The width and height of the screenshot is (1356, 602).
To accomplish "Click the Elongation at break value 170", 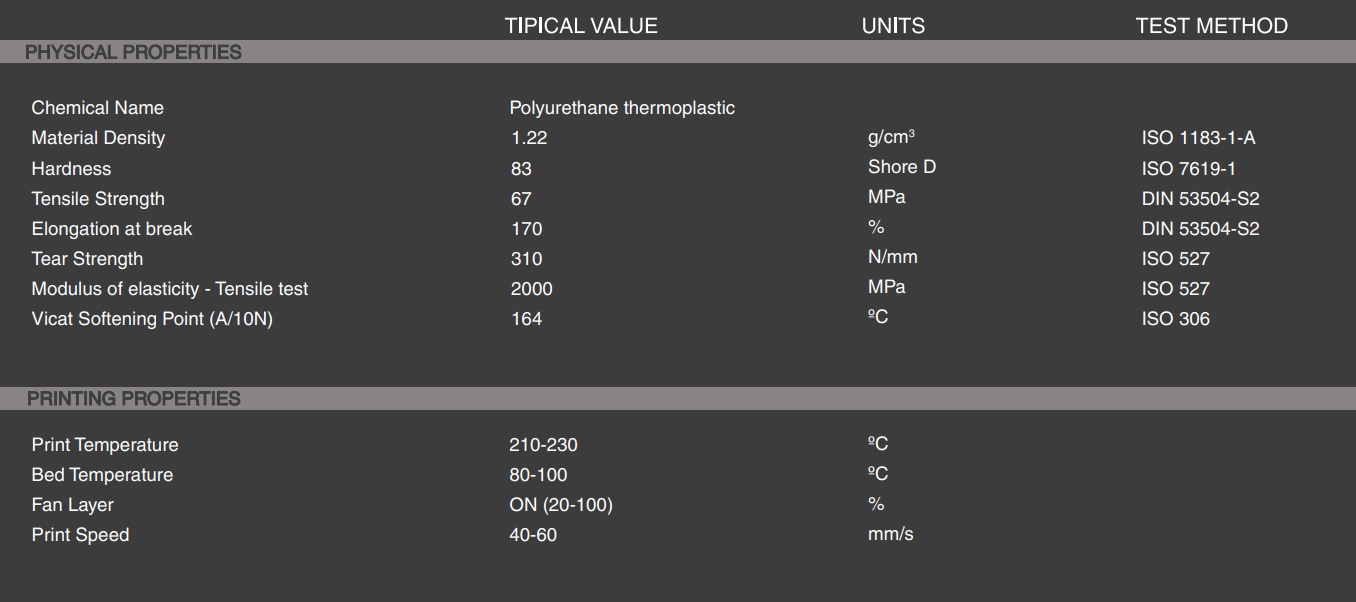I will coord(527,229).
